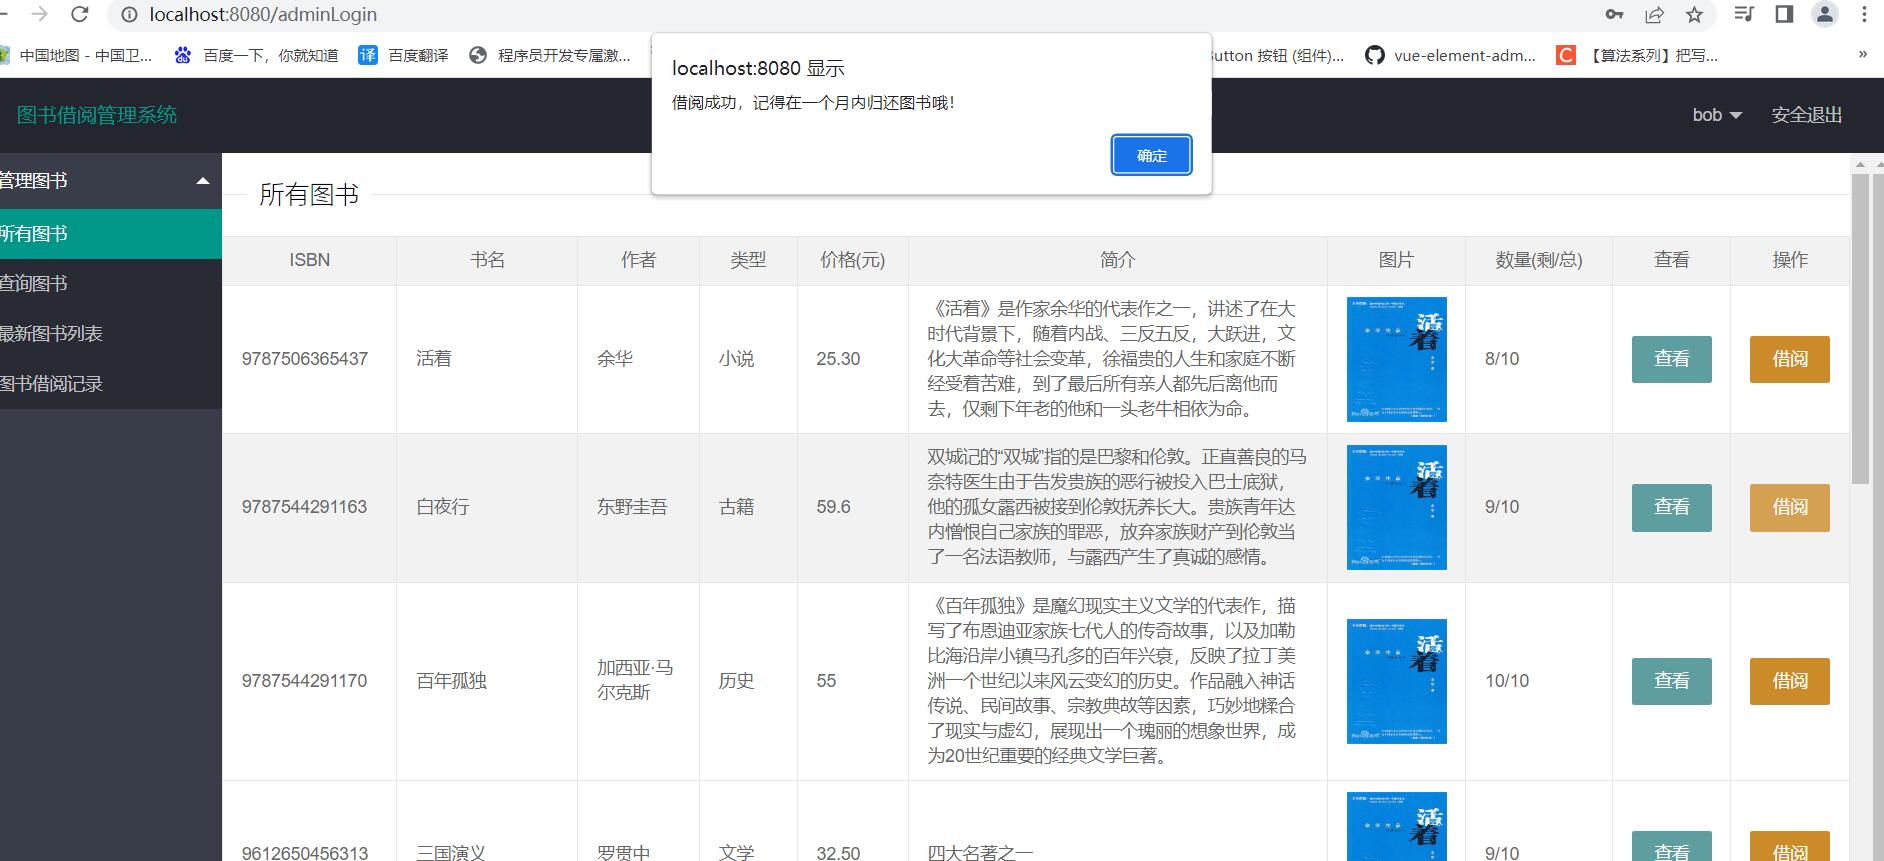Click the cover image of 白夜行 row
This screenshot has height=861, width=1884.
point(1396,507)
